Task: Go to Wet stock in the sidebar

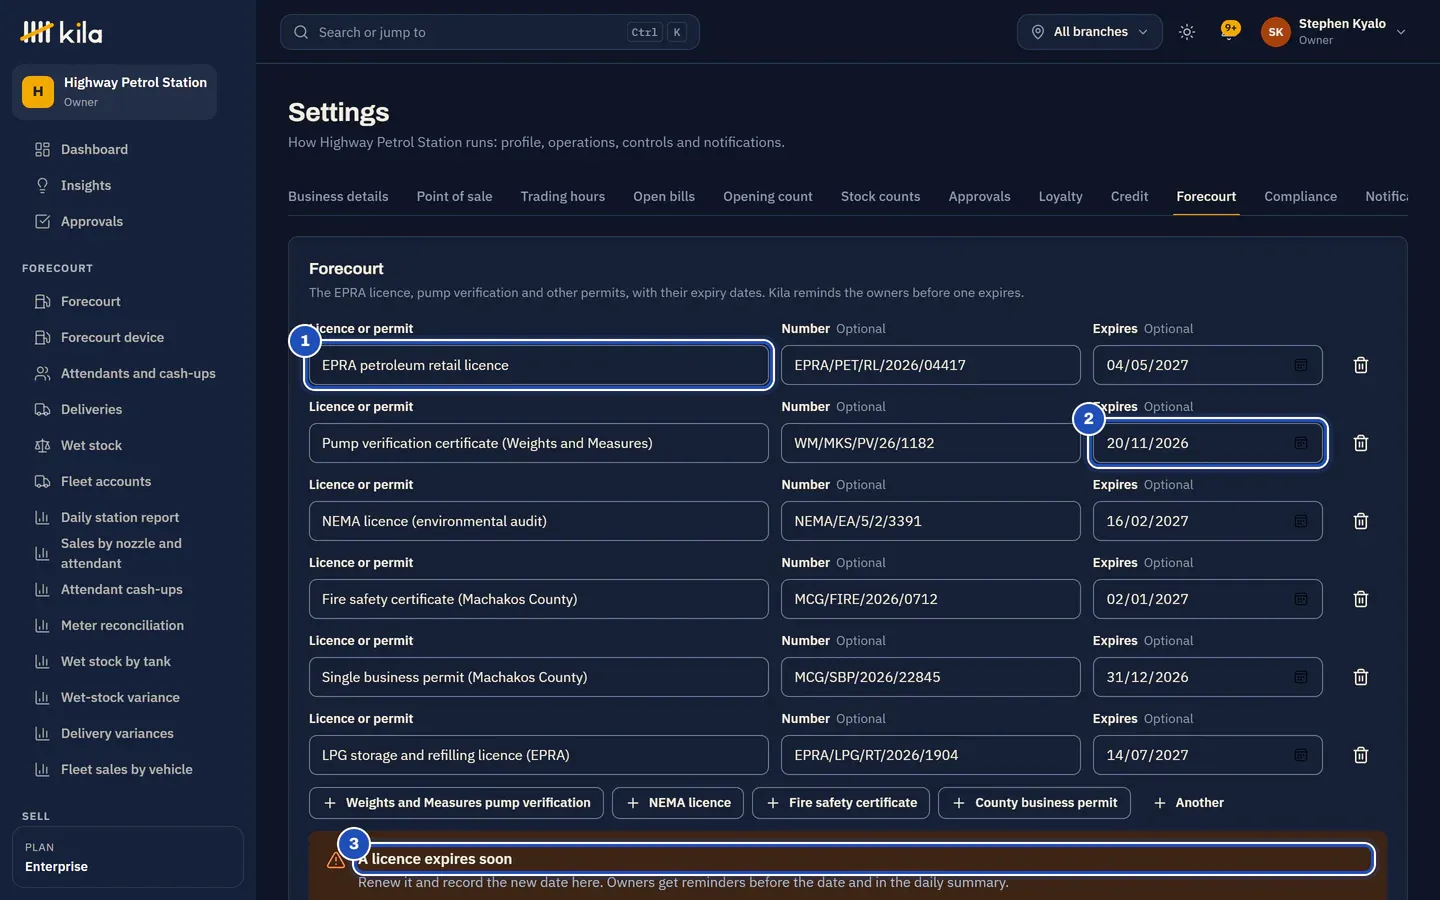Action: (x=128, y=445)
